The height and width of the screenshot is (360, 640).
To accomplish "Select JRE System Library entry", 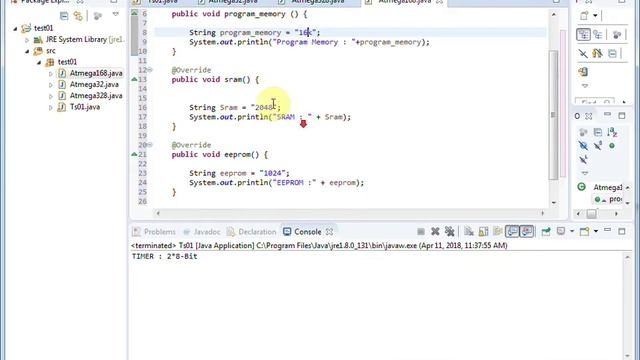I will [x=84, y=40].
